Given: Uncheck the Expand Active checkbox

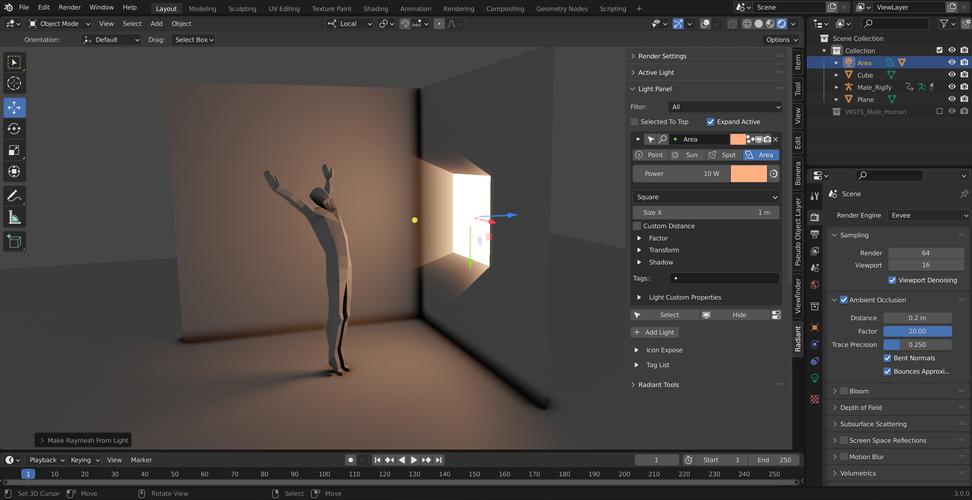Looking at the screenshot, I should pyautogui.click(x=710, y=122).
